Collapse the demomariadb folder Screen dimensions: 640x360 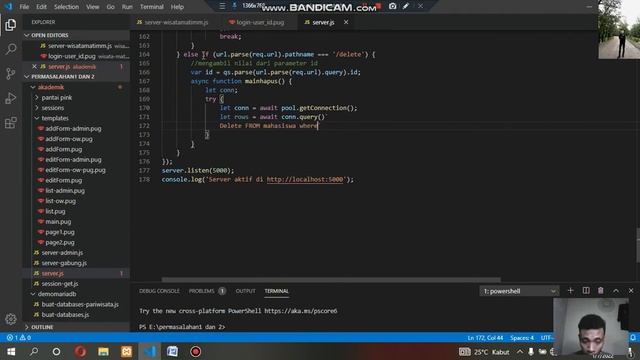click(76, 294)
